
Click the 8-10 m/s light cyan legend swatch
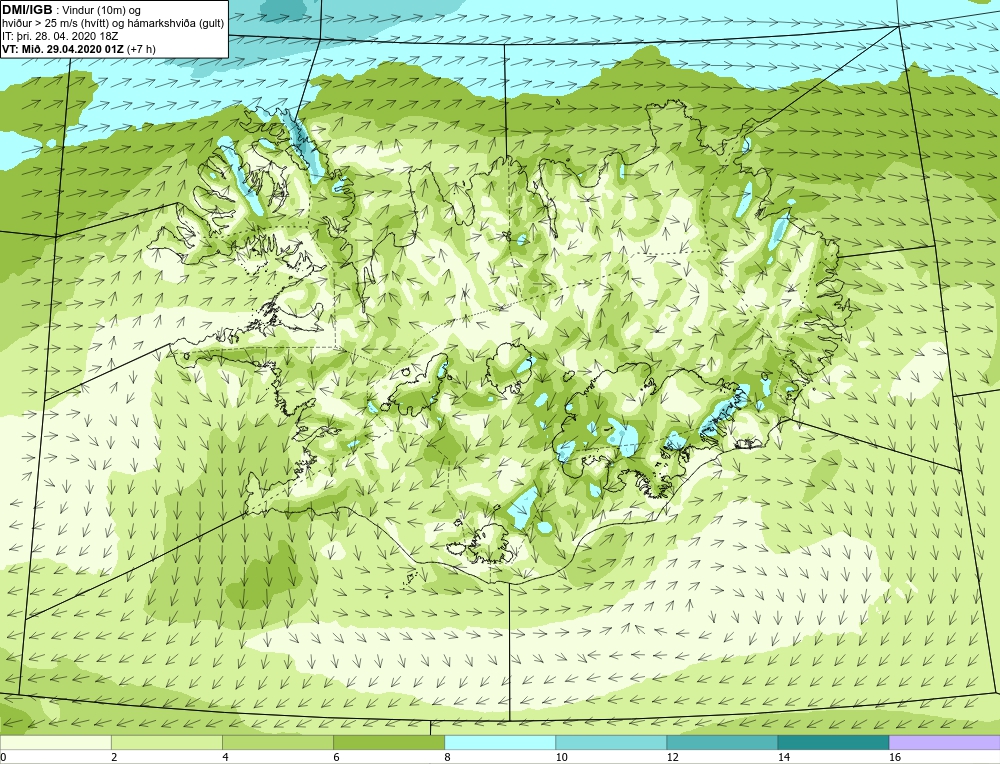point(499,742)
